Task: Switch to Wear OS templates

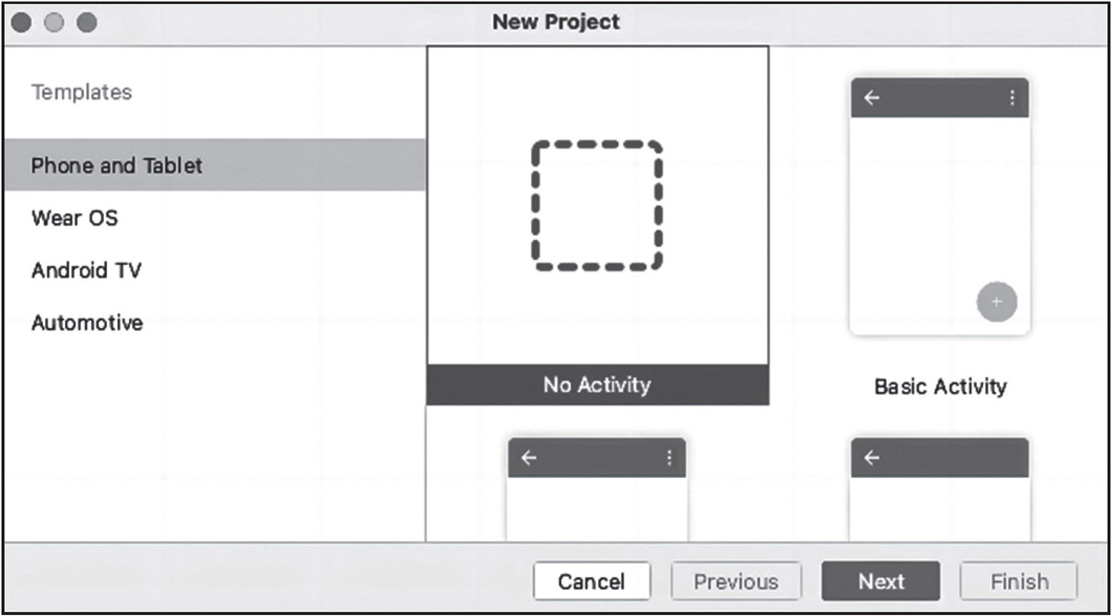Action: click(75, 217)
